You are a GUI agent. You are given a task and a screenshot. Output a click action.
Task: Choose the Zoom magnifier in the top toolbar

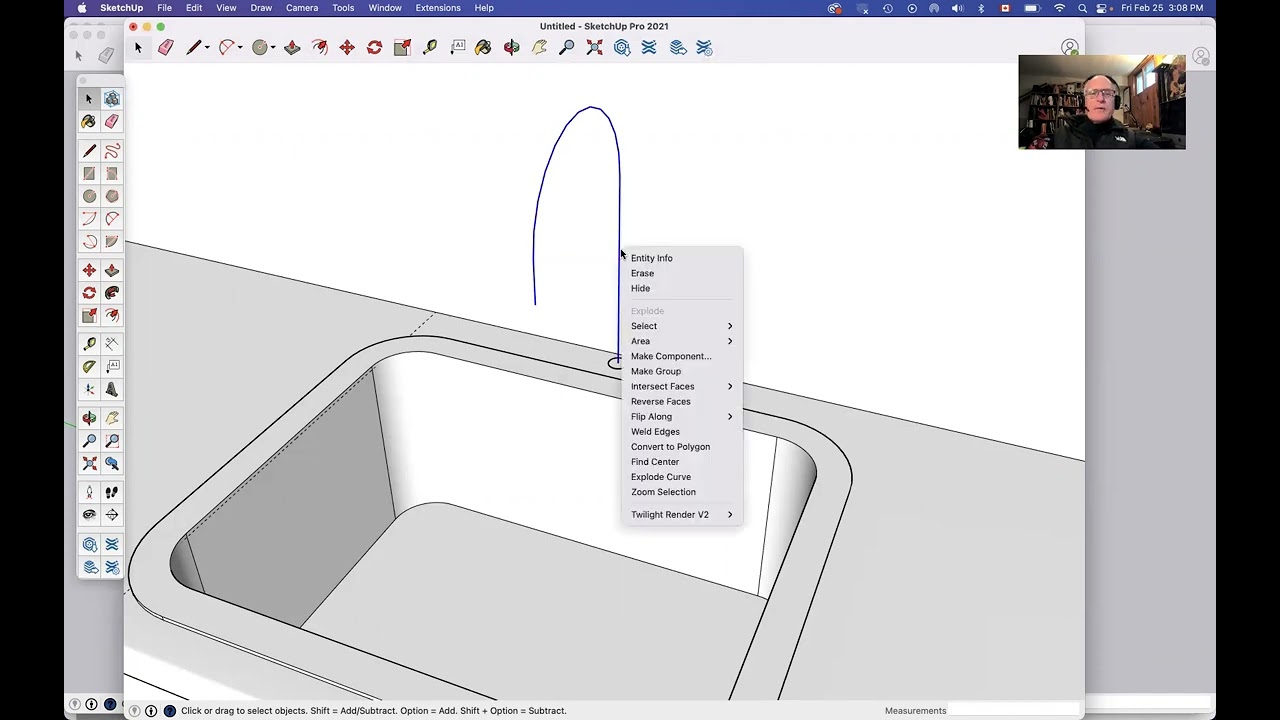(567, 47)
